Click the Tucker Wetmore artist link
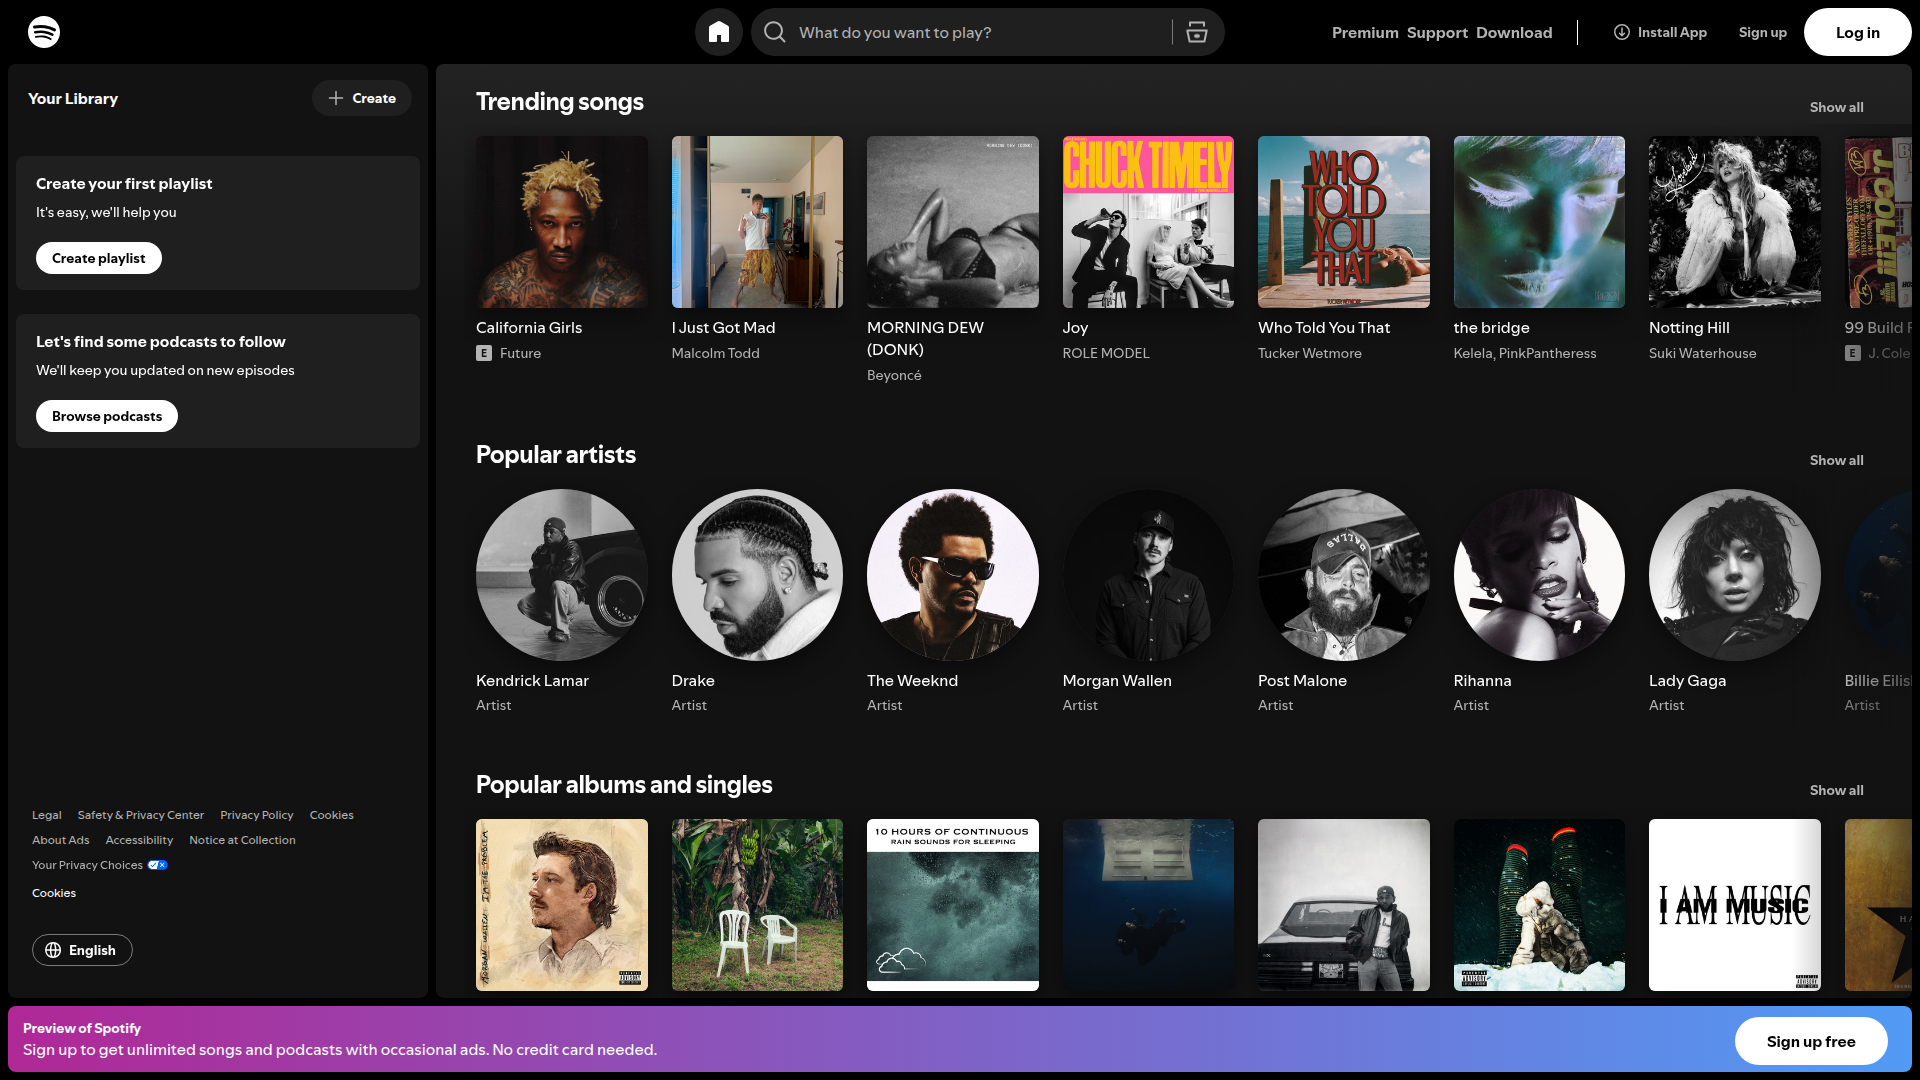The height and width of the screenshot is (1080, 1920). [x=1310, y=353]
